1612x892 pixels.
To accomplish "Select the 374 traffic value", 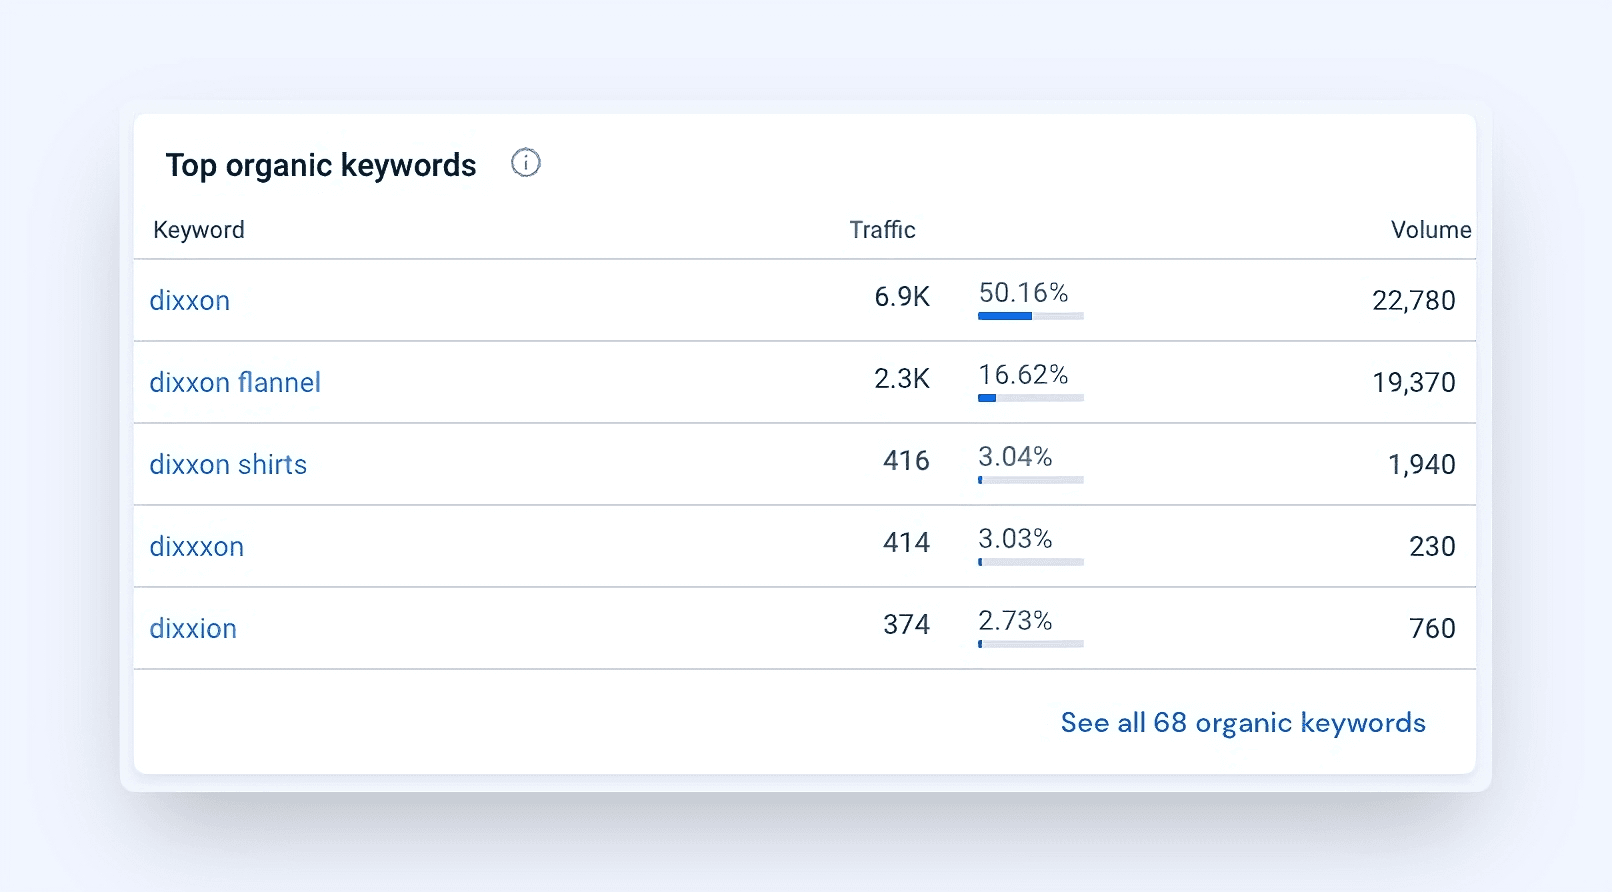I will 907,625.
